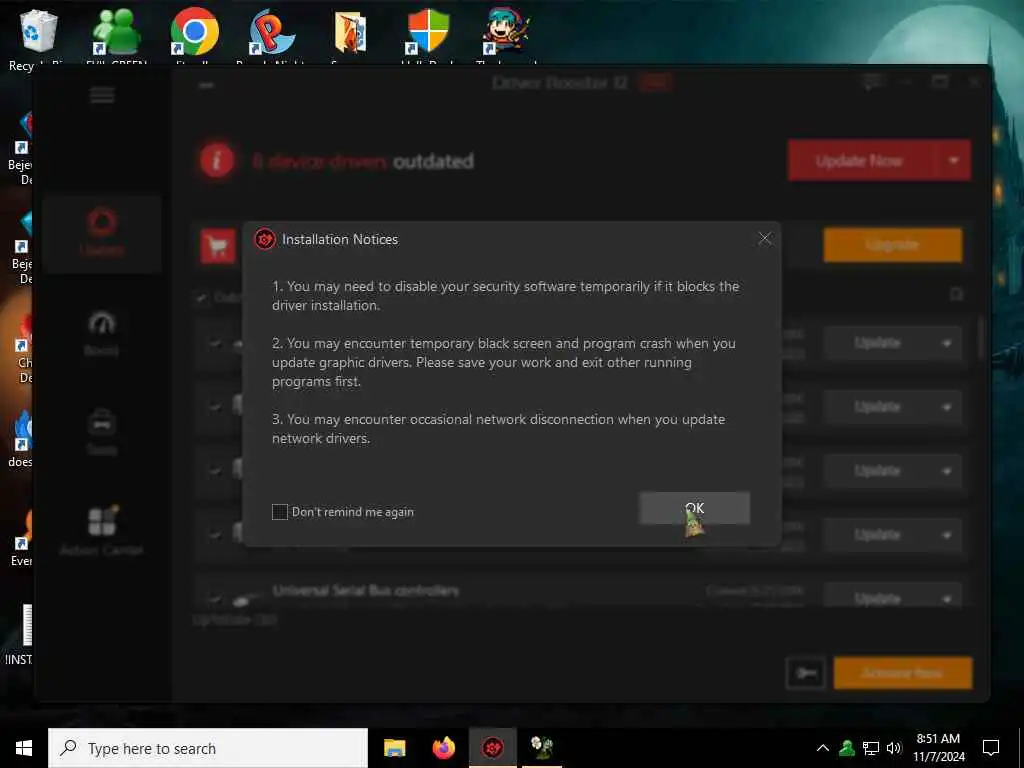1024x768 pixels.
Task: Click the Driver Booster logo beside Installation Notices
Action: pos(264,239)
